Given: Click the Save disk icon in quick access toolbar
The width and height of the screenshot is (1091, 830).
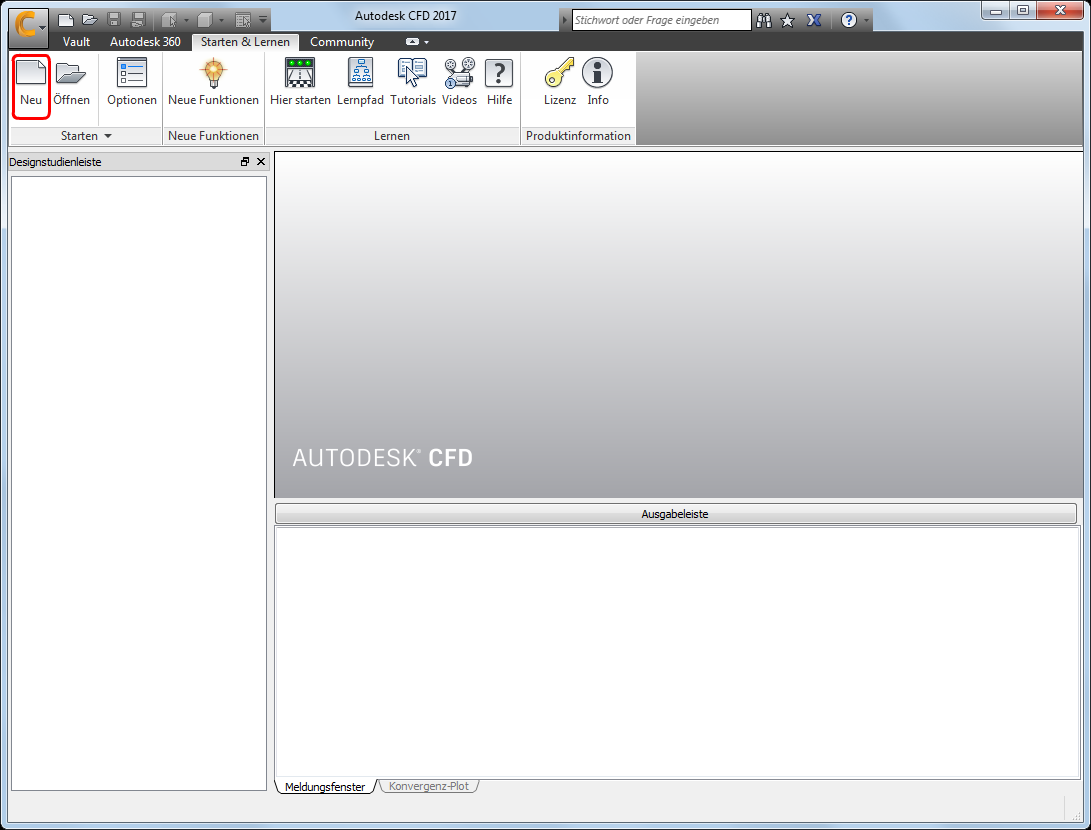Looking at the screenshot, I should pyautogui.click(x=114, y=20).
